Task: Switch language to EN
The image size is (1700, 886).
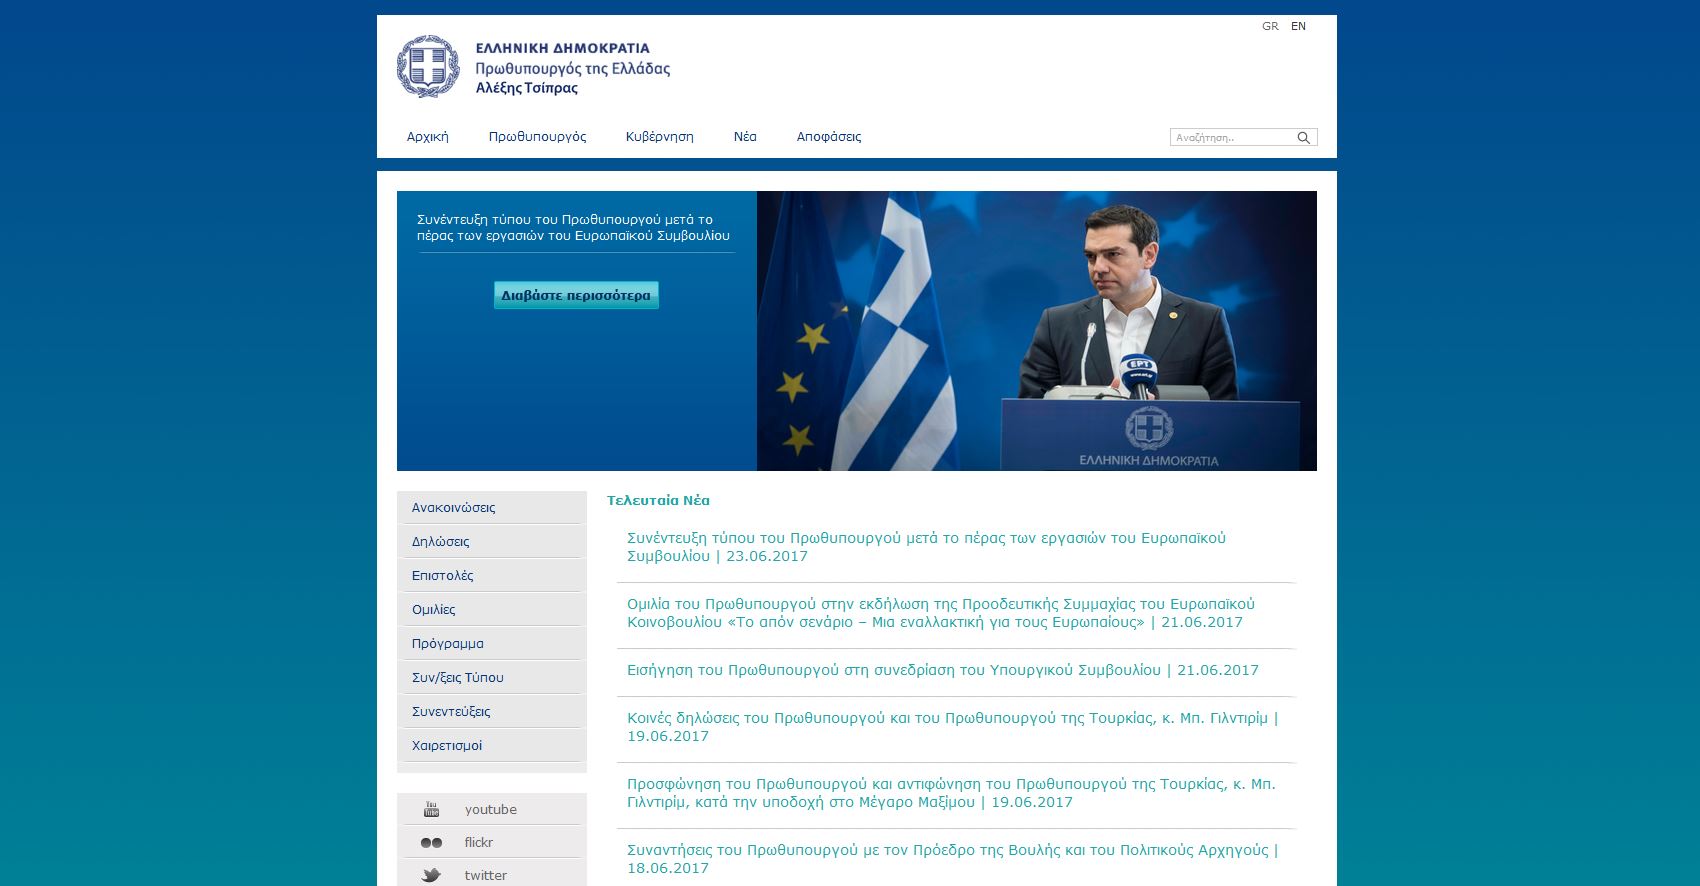Action: click(x=1298, y=26)
